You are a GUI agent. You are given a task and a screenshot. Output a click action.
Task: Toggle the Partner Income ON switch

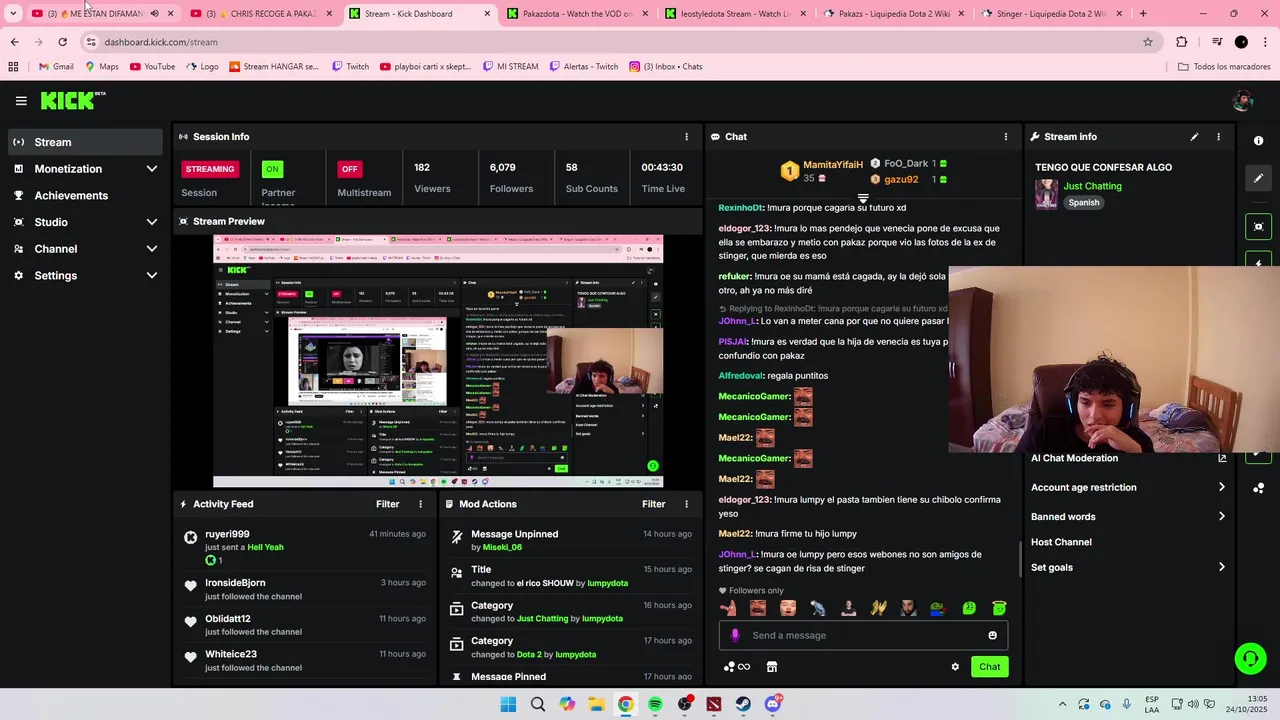coord(272,169)
